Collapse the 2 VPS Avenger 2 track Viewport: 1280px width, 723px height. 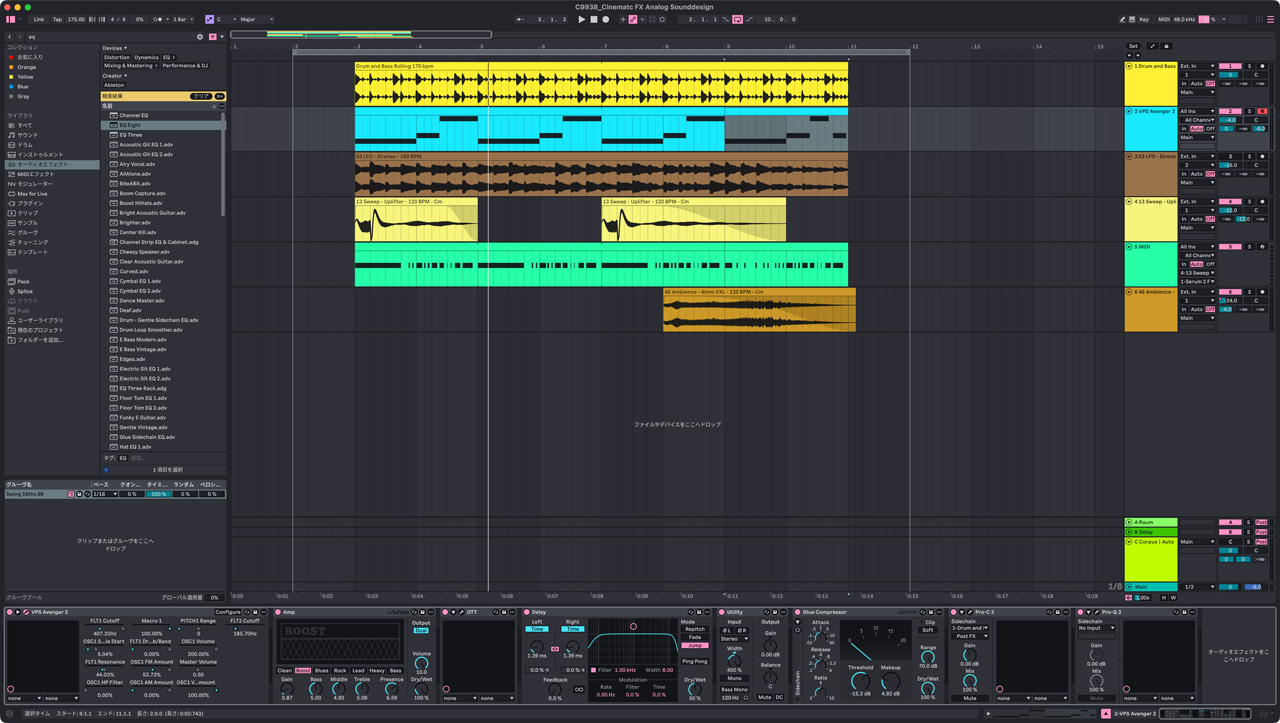(1129, 112)
